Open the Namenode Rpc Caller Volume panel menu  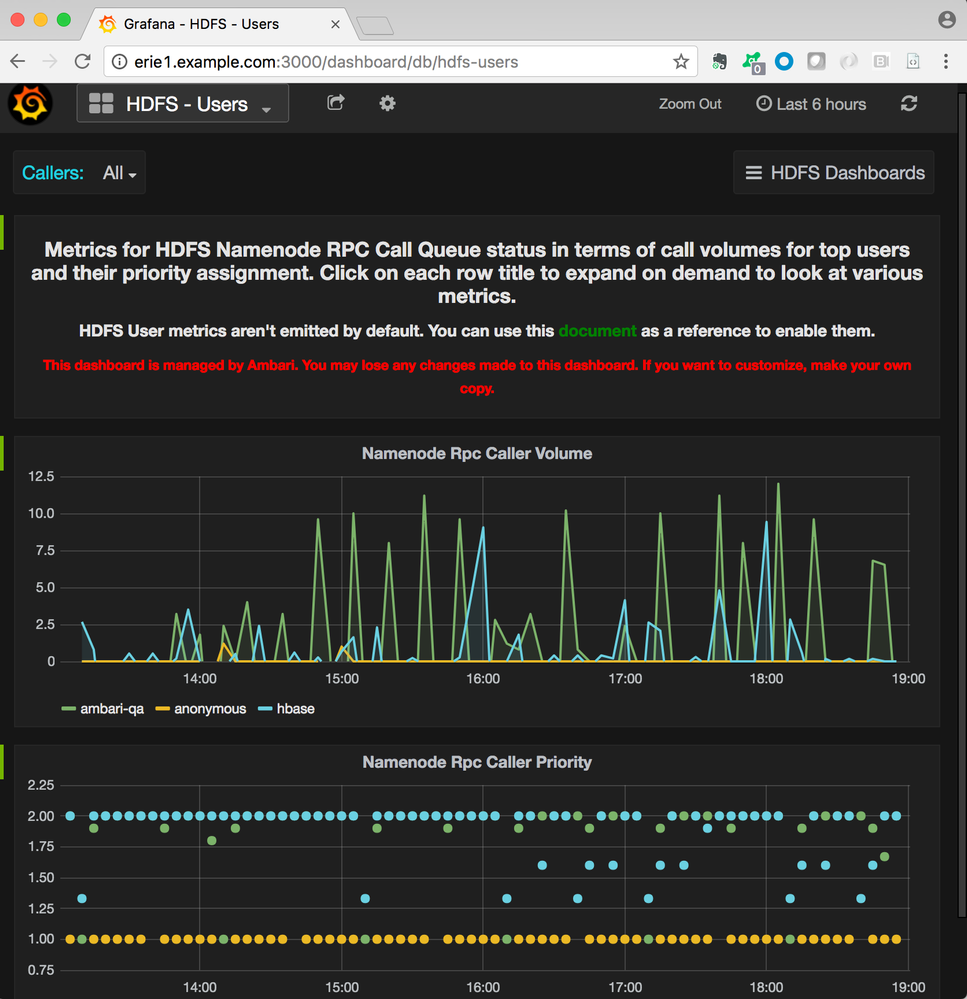477,453
